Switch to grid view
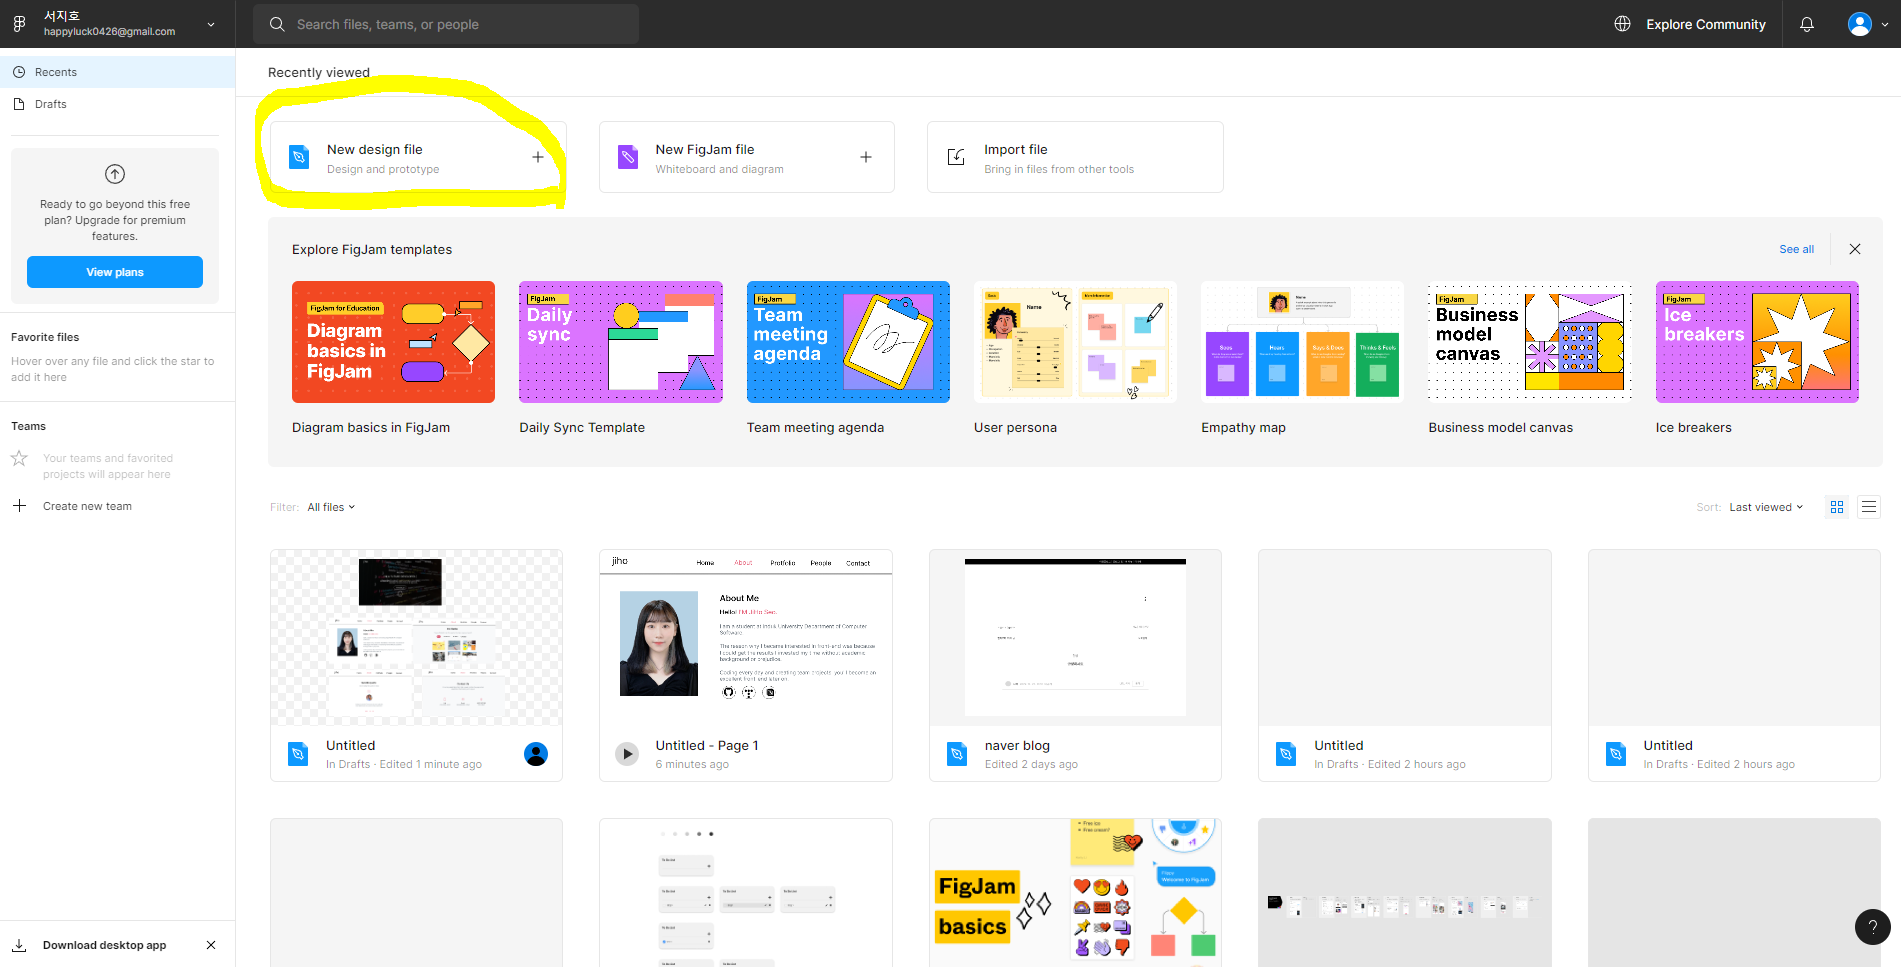Image resolution: width=1901 pixels, height=967 pixels. pyautogui.click(x=1837, y=507)
